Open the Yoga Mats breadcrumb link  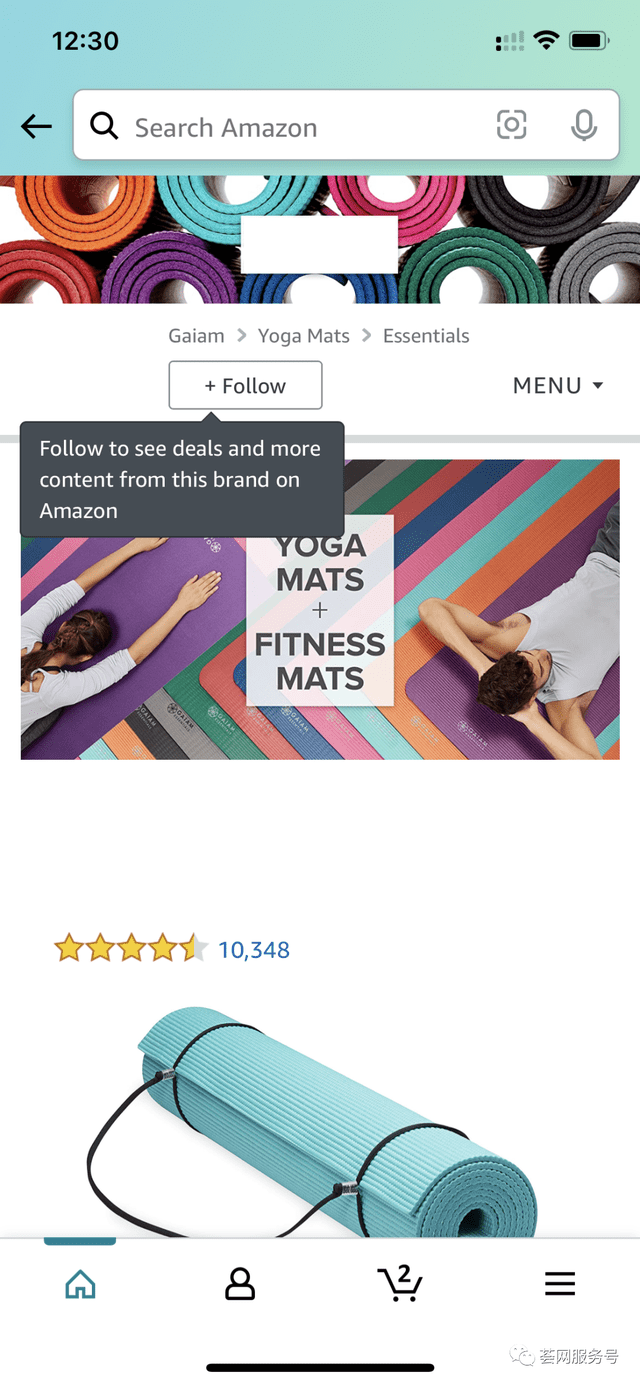point(304,336)
